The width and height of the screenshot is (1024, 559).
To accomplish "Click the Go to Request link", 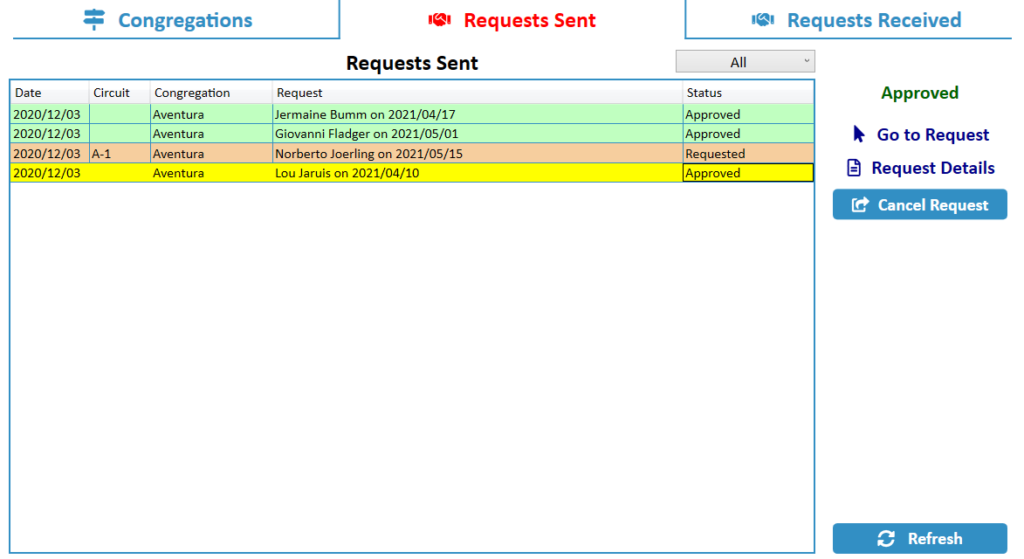I will (933, 135).
